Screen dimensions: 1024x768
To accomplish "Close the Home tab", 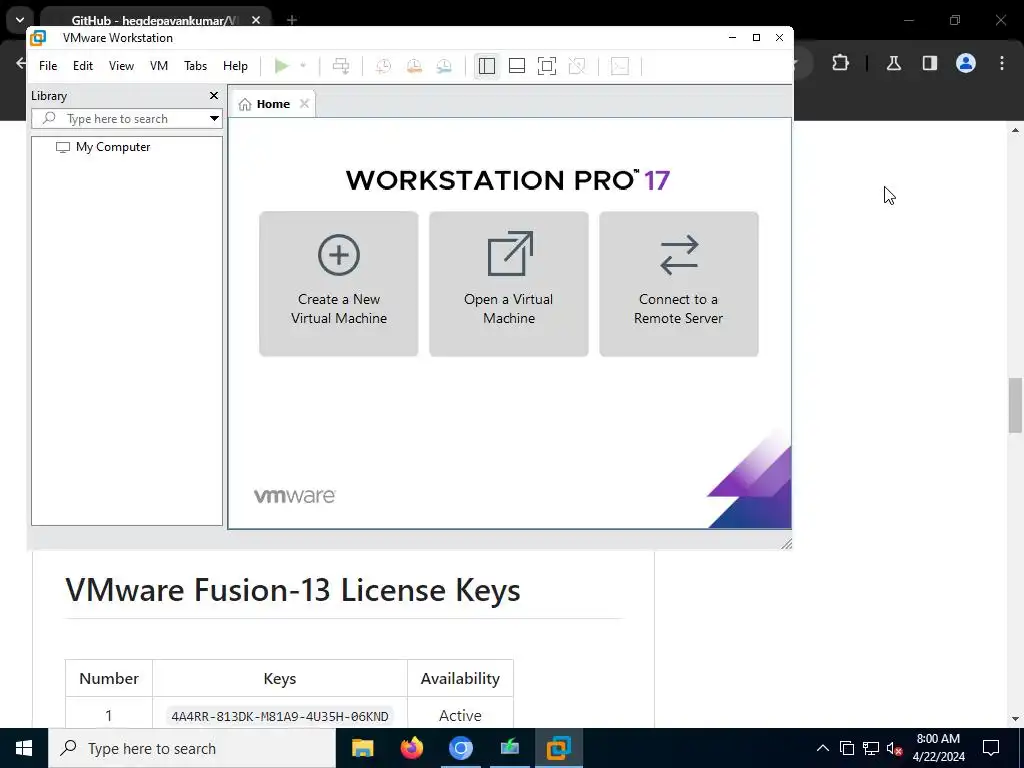I will click(304, 104).
